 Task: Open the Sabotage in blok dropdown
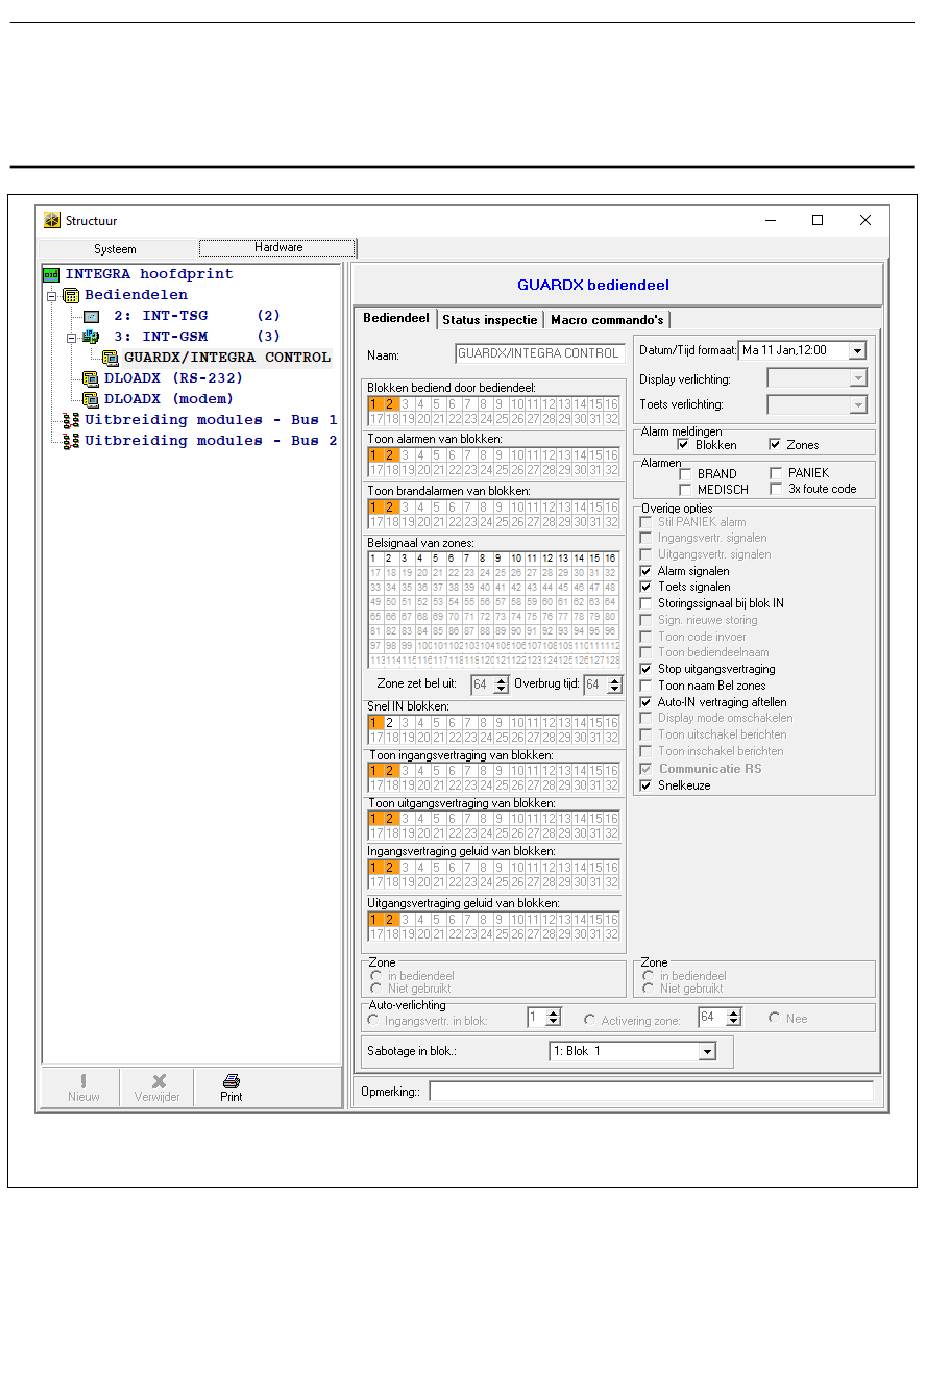(x=707, y=1052)
